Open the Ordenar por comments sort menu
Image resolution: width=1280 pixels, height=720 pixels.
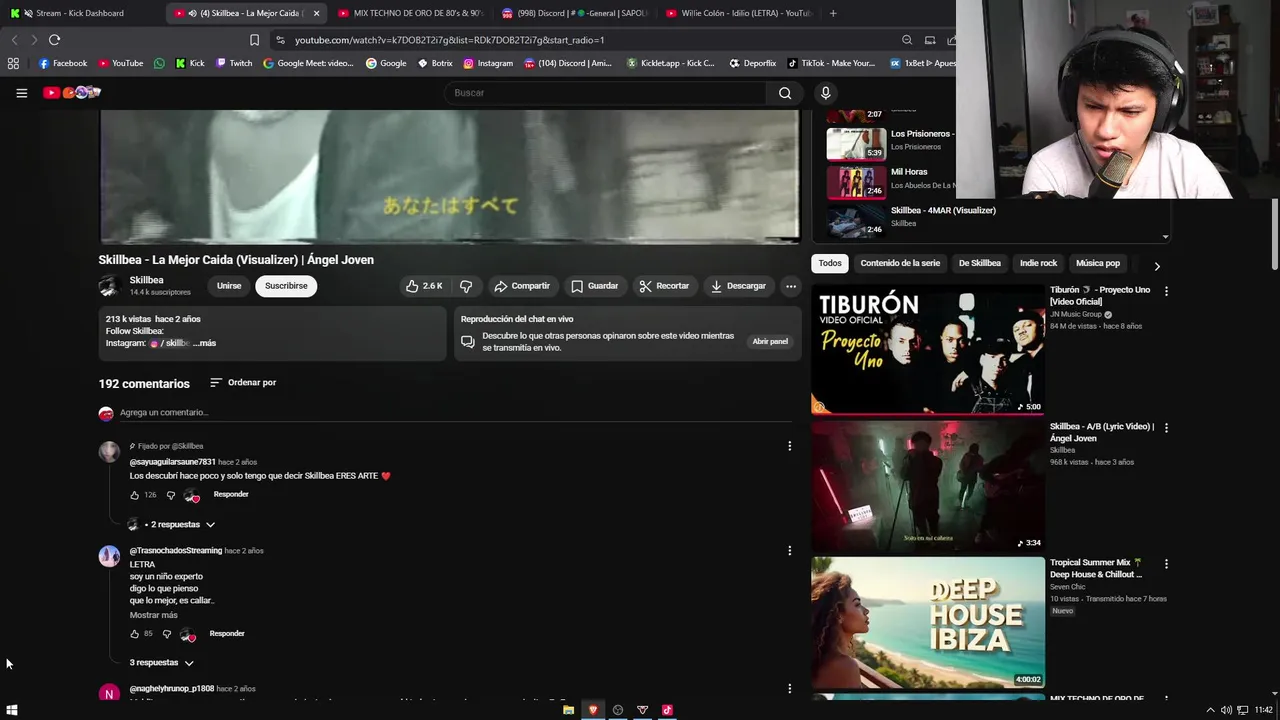(243, 383)
